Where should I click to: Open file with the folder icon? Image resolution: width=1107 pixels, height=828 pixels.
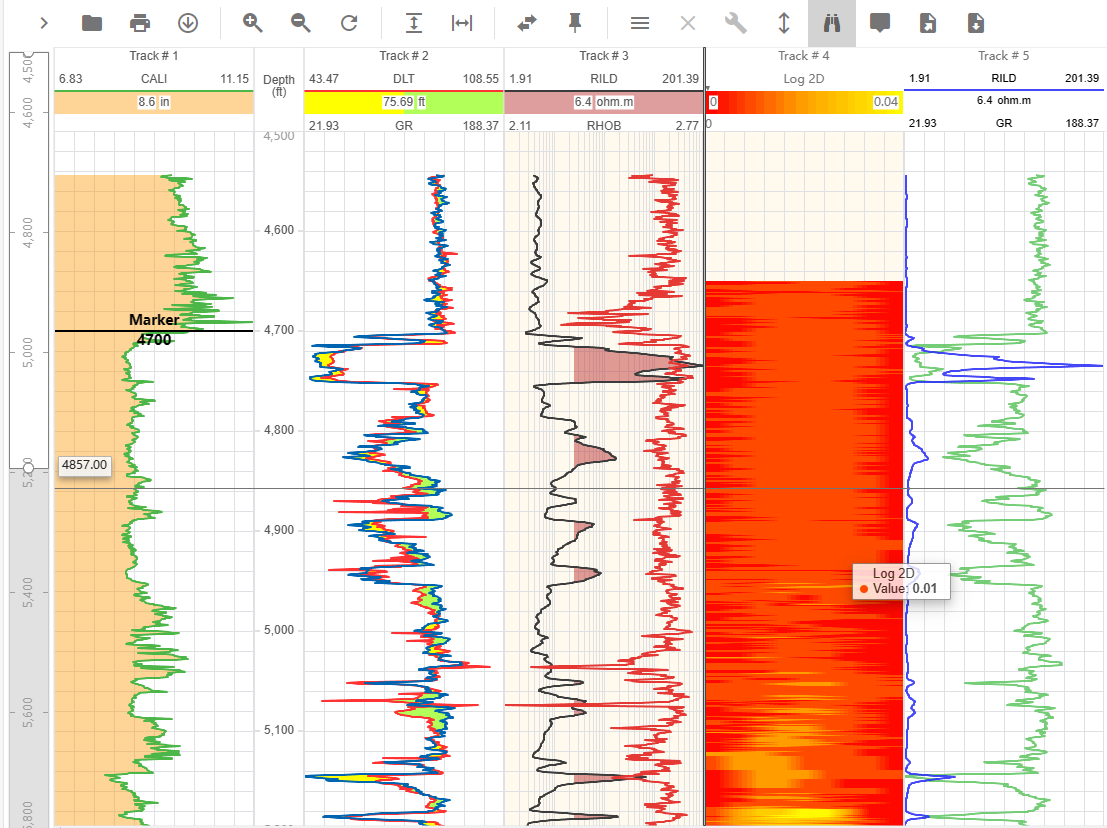(x=92, y=23)
